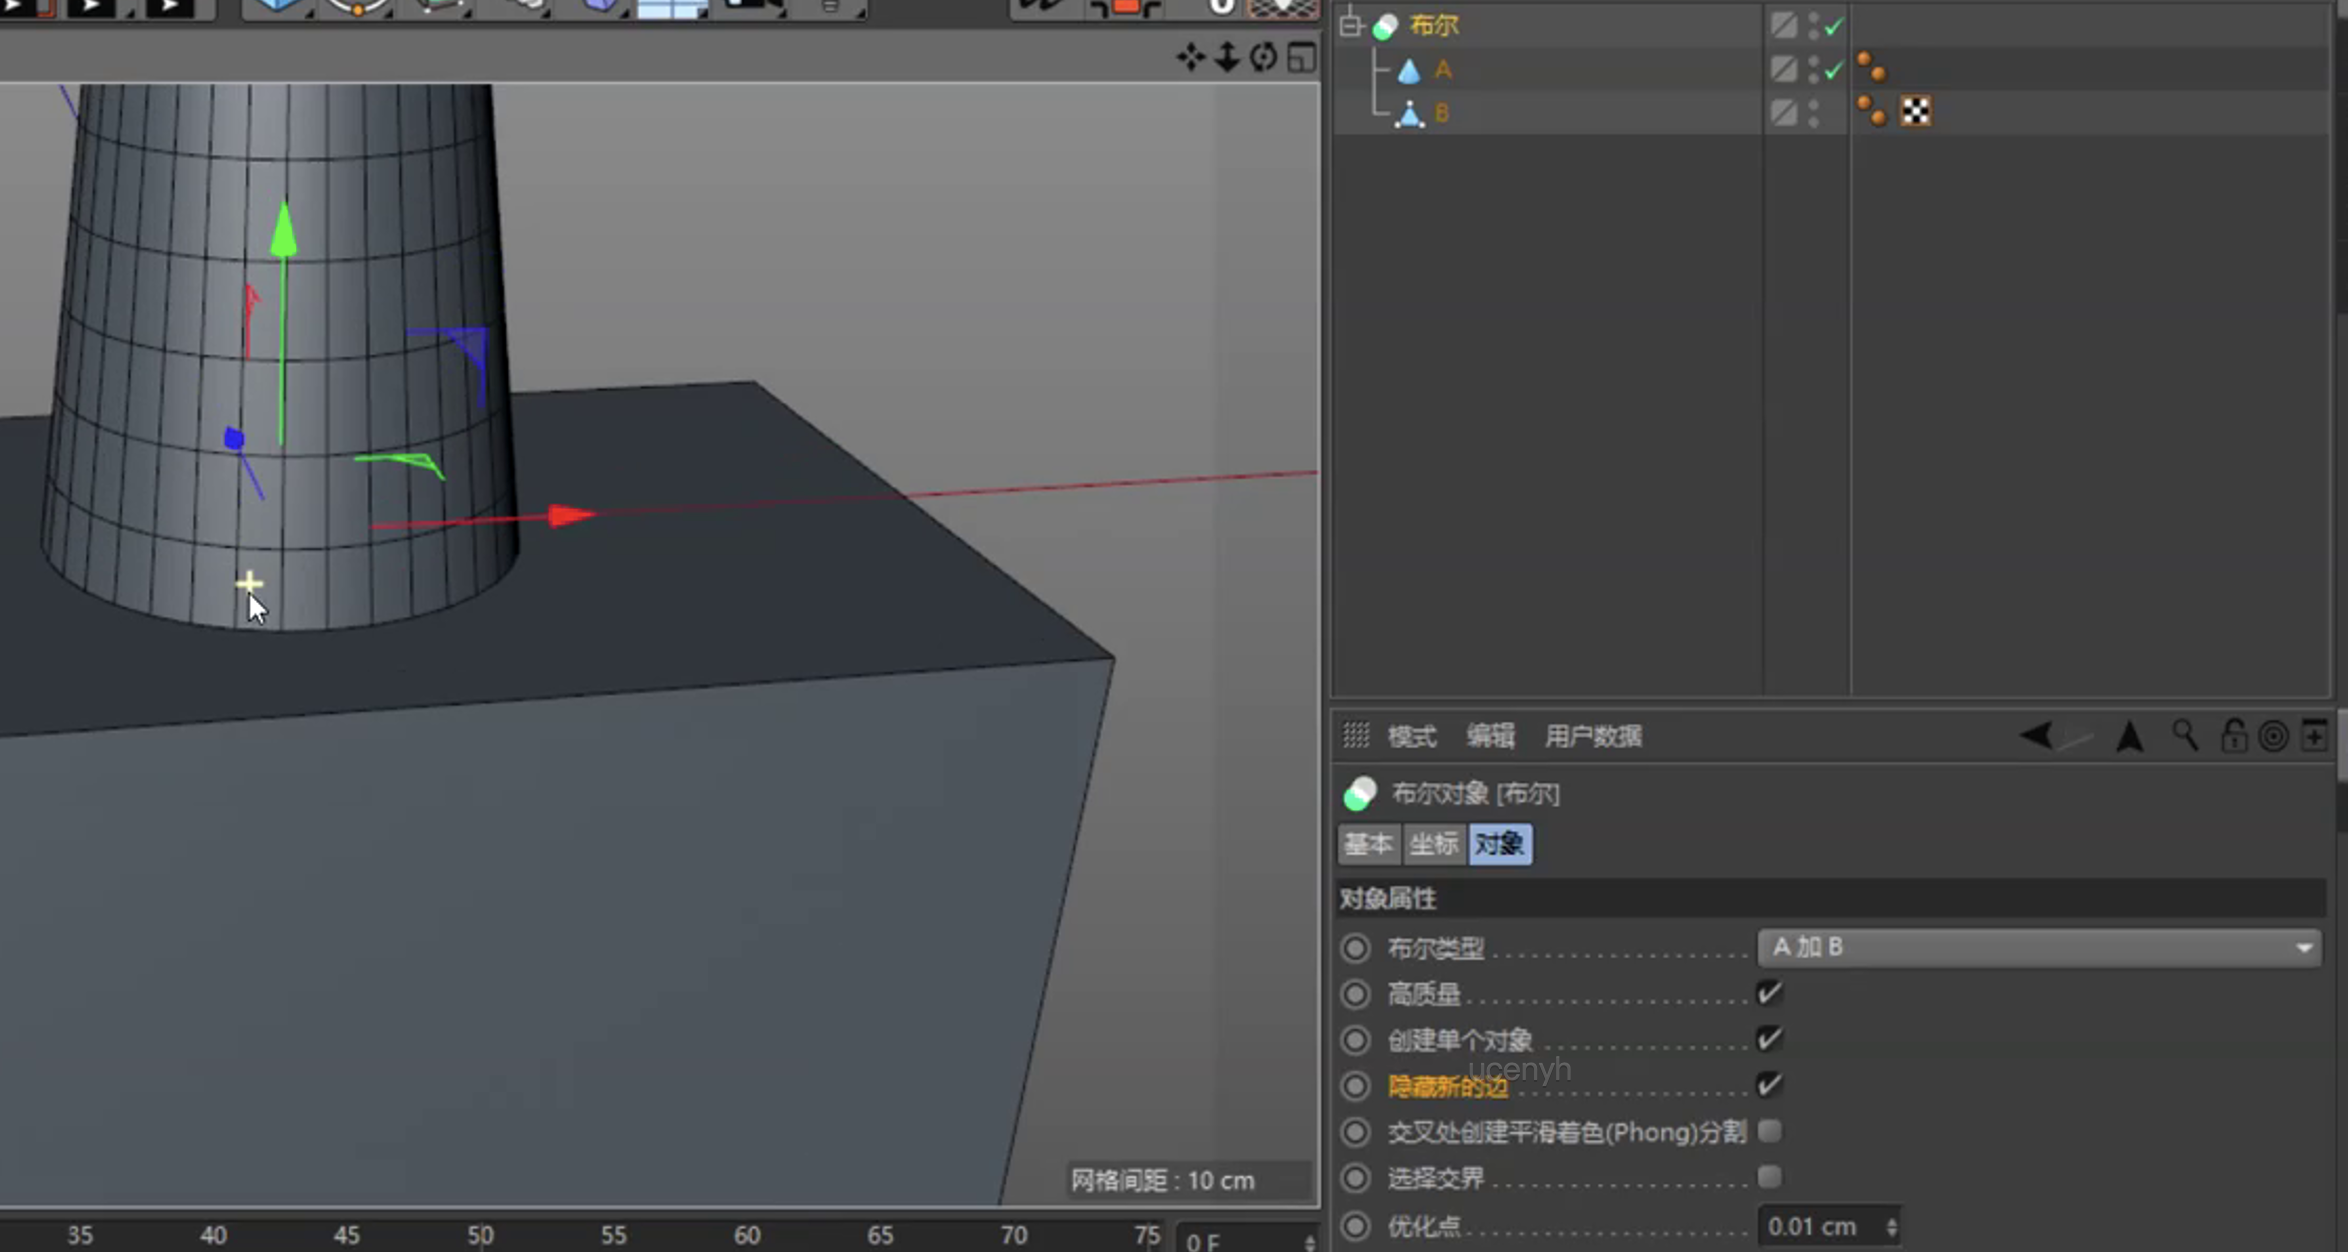Collapse the 布尔 tree hierarchy
The width and height of the screenshot is (2348, 1252).
tap(1351, 25)
